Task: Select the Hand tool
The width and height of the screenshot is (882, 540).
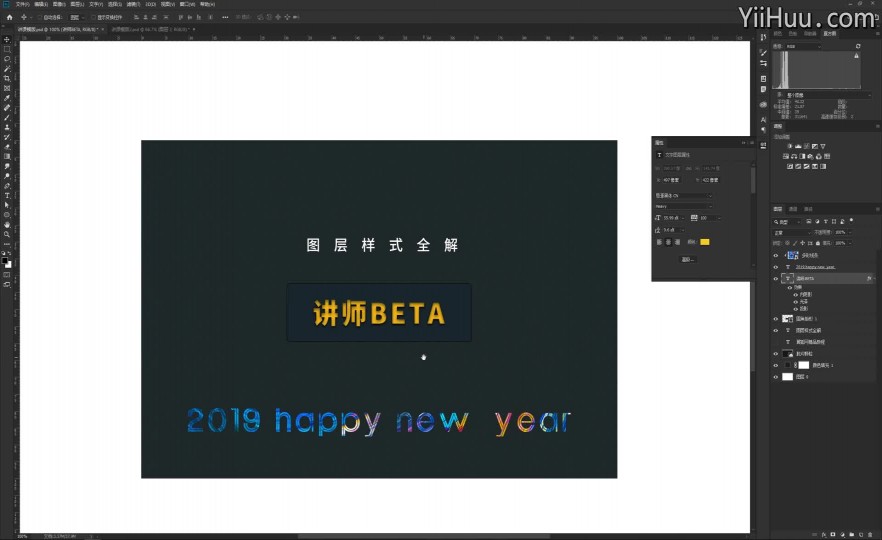Action: click(7, 224)
